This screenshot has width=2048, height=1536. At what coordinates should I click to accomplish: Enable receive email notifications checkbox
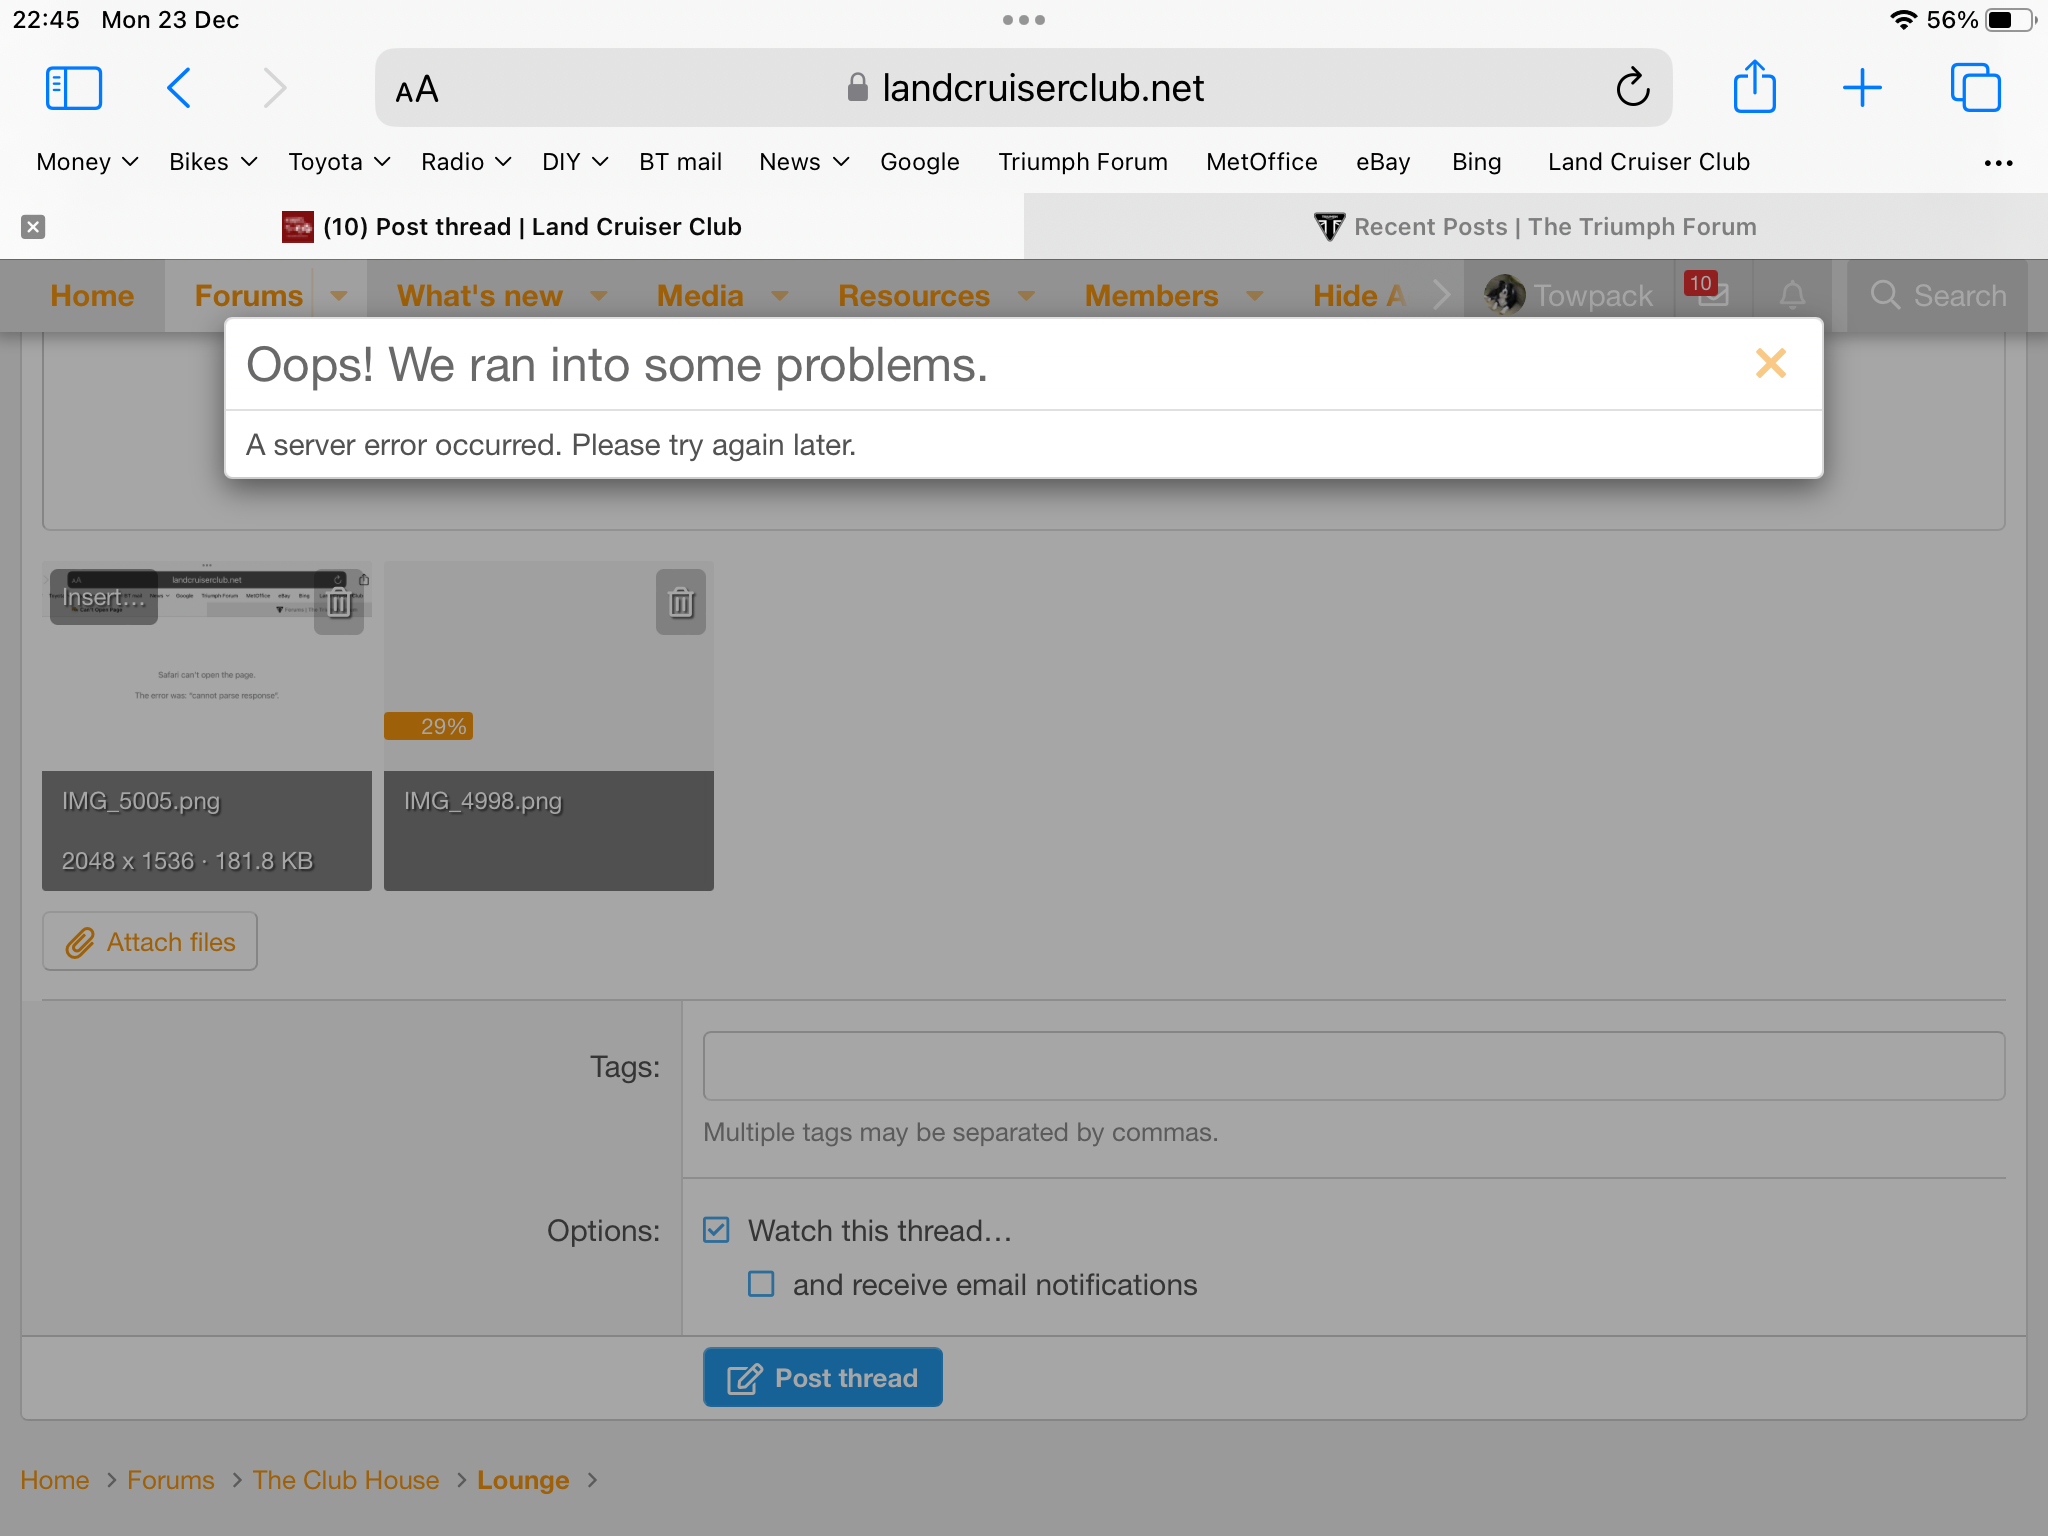[x=761, y=1284]
